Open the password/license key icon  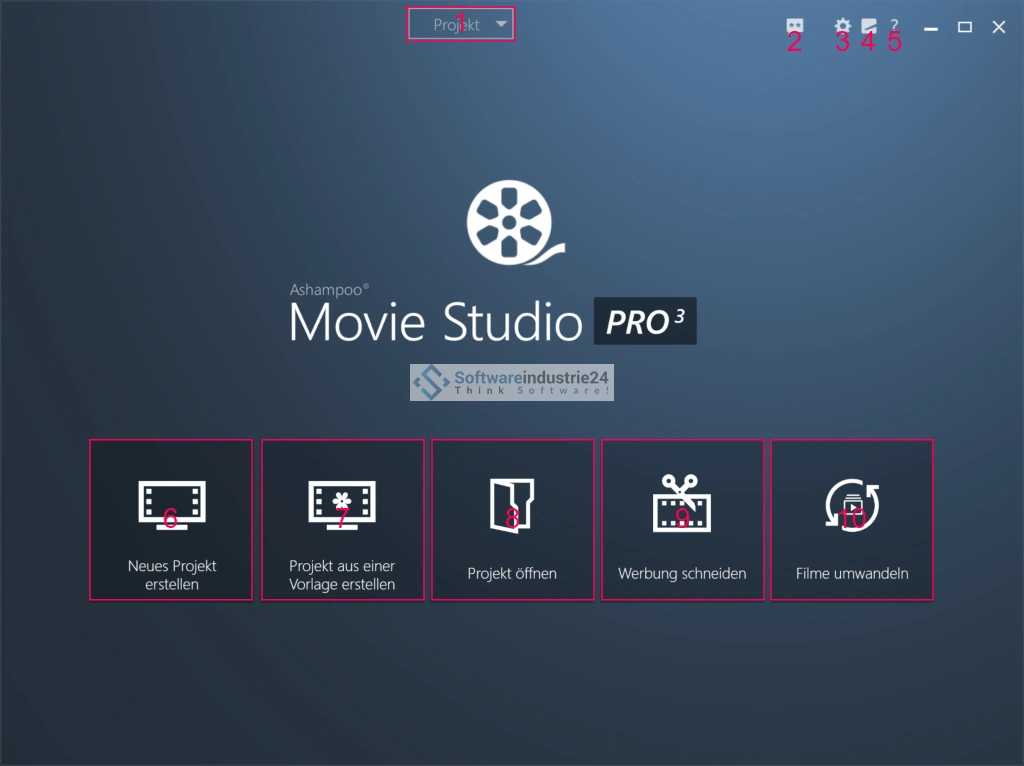click(795, 27)
